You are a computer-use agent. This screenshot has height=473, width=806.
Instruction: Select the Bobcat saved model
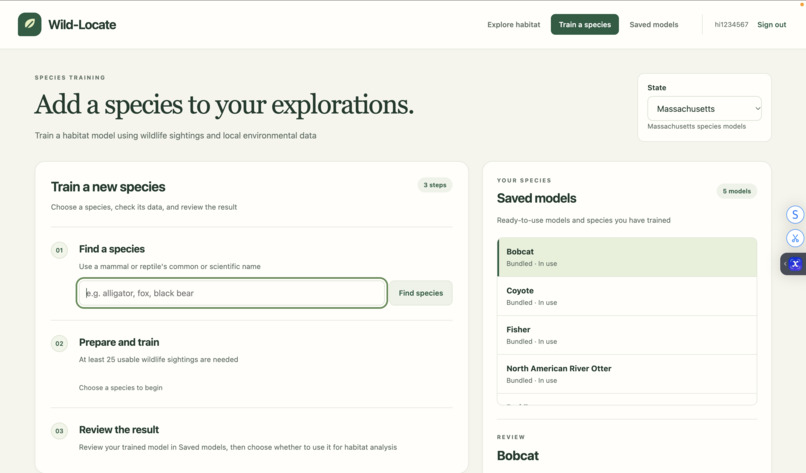627,257
